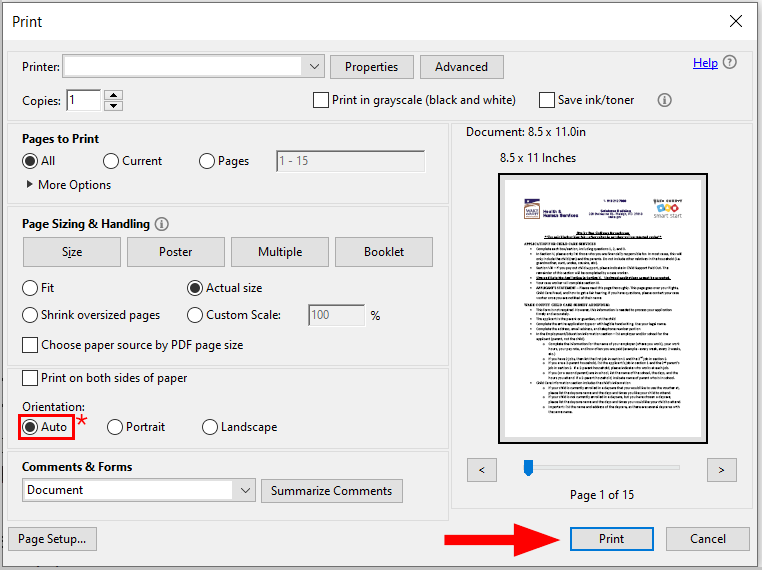Click the Page Sizing & Handling info icon

162,224
